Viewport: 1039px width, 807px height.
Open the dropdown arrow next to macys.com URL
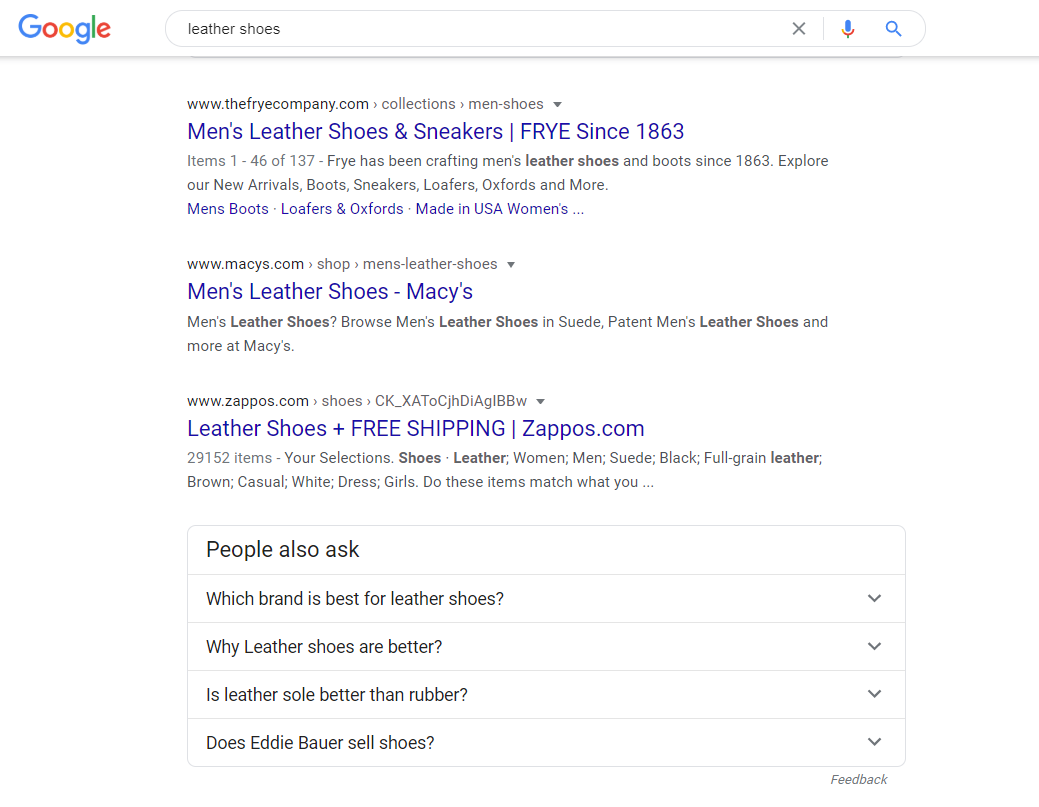click(511, 264)
